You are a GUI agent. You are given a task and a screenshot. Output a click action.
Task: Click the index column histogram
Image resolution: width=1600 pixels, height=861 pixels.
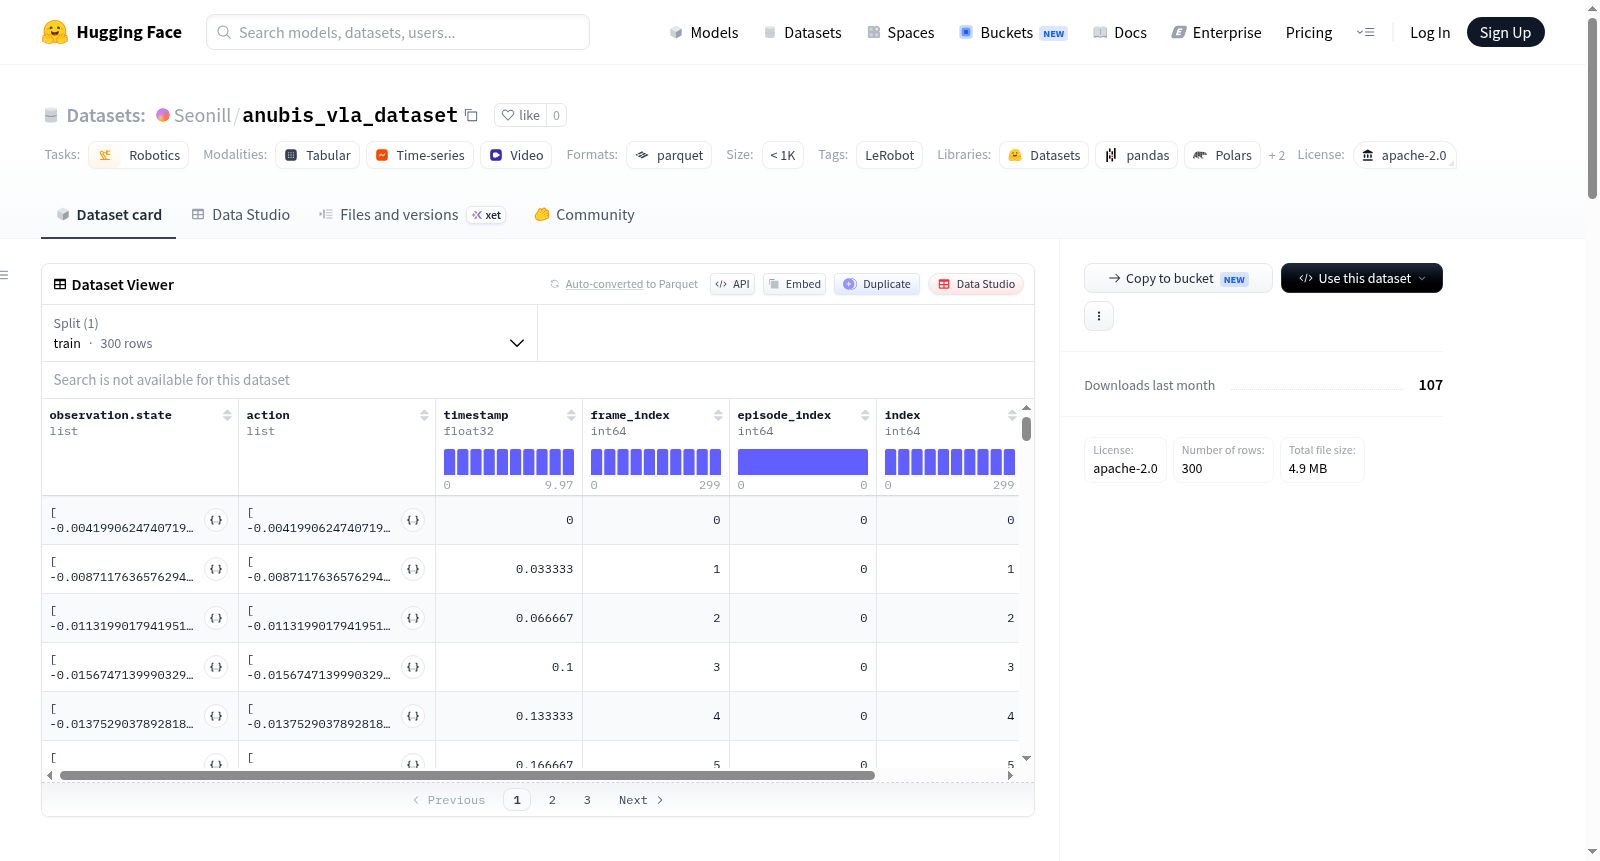tap(950, 462)
